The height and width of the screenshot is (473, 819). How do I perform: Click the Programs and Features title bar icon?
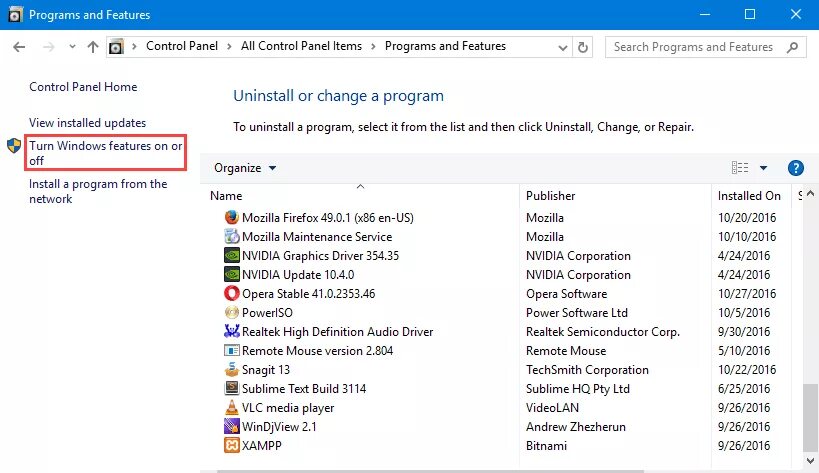pyautogui.click(x=15, y=15)
